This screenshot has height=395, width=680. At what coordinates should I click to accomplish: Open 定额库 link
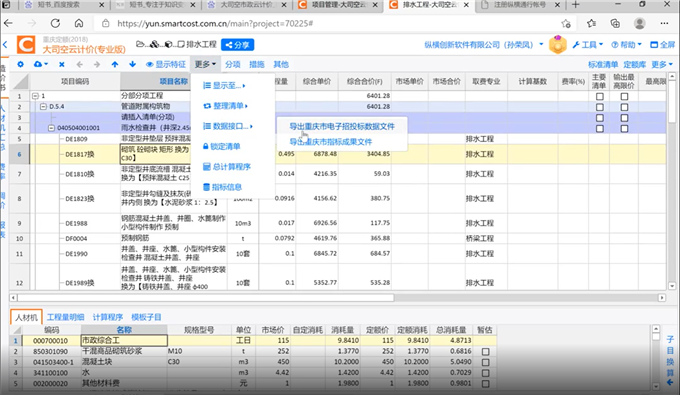pyautogui.click(x=634, y=65)
